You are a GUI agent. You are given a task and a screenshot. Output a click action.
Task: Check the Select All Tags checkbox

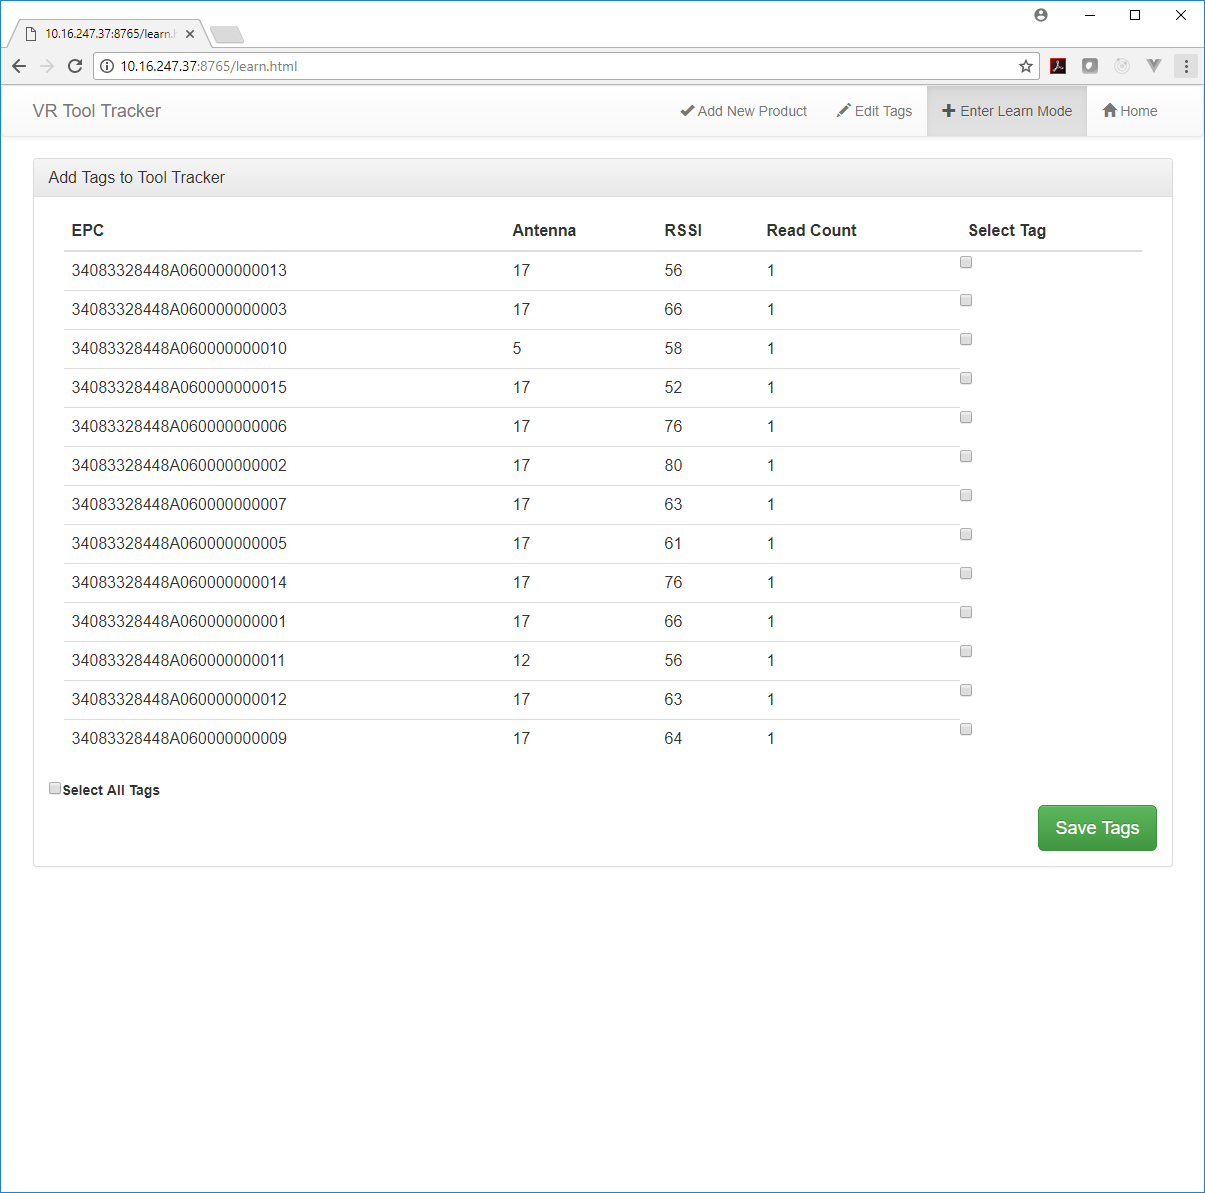[x=55, y=788]
